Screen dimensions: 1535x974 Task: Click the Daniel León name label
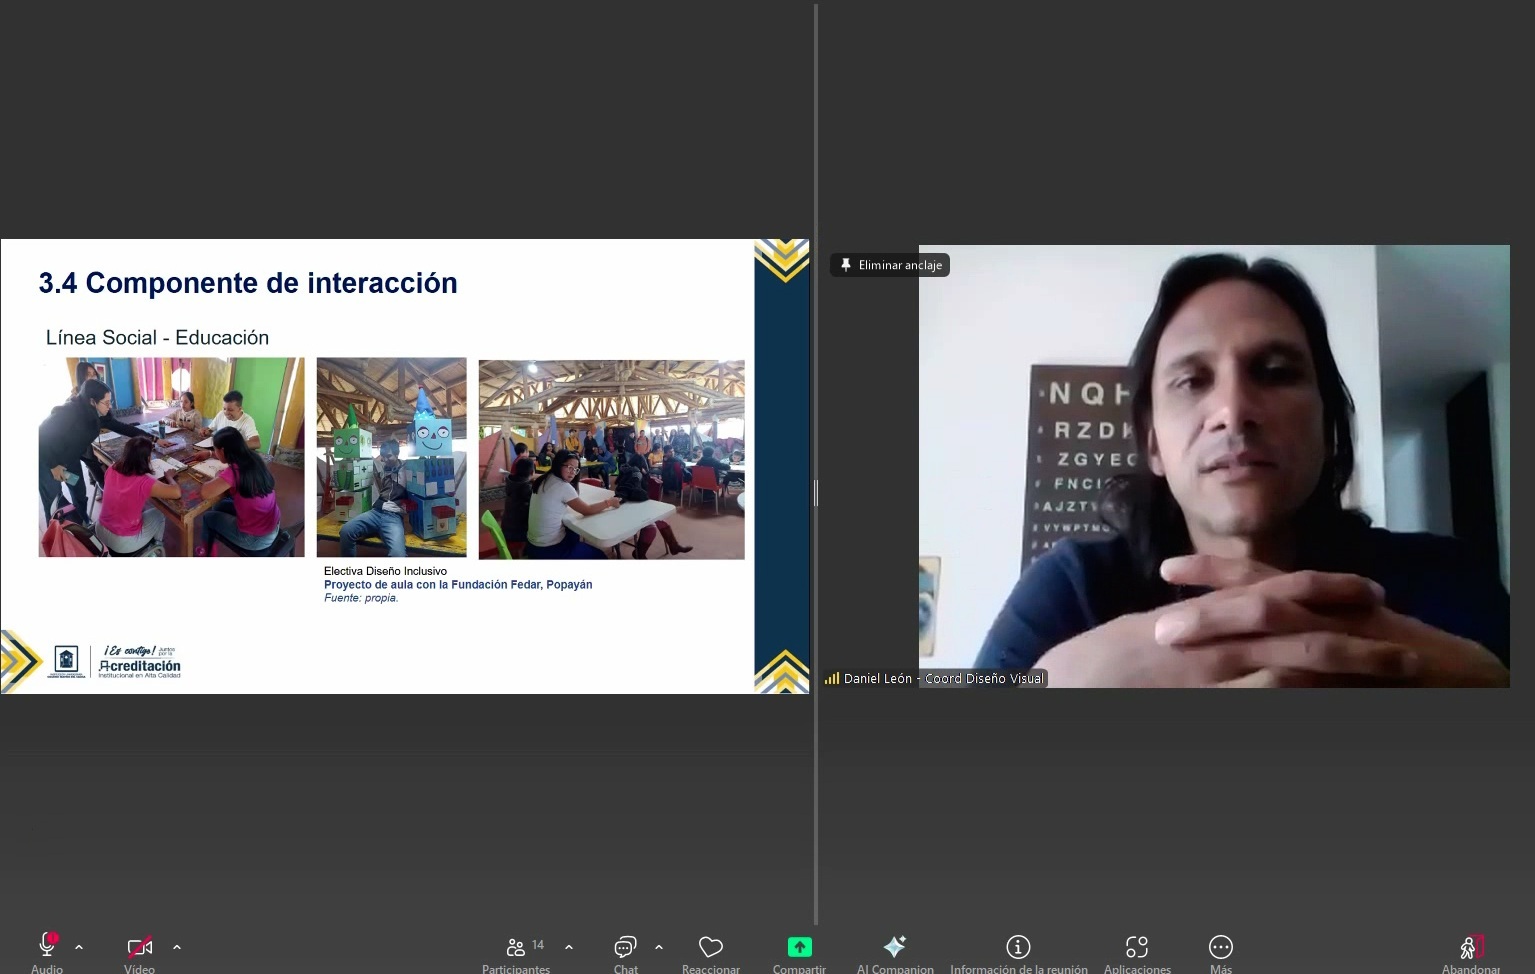pos(944,678)
